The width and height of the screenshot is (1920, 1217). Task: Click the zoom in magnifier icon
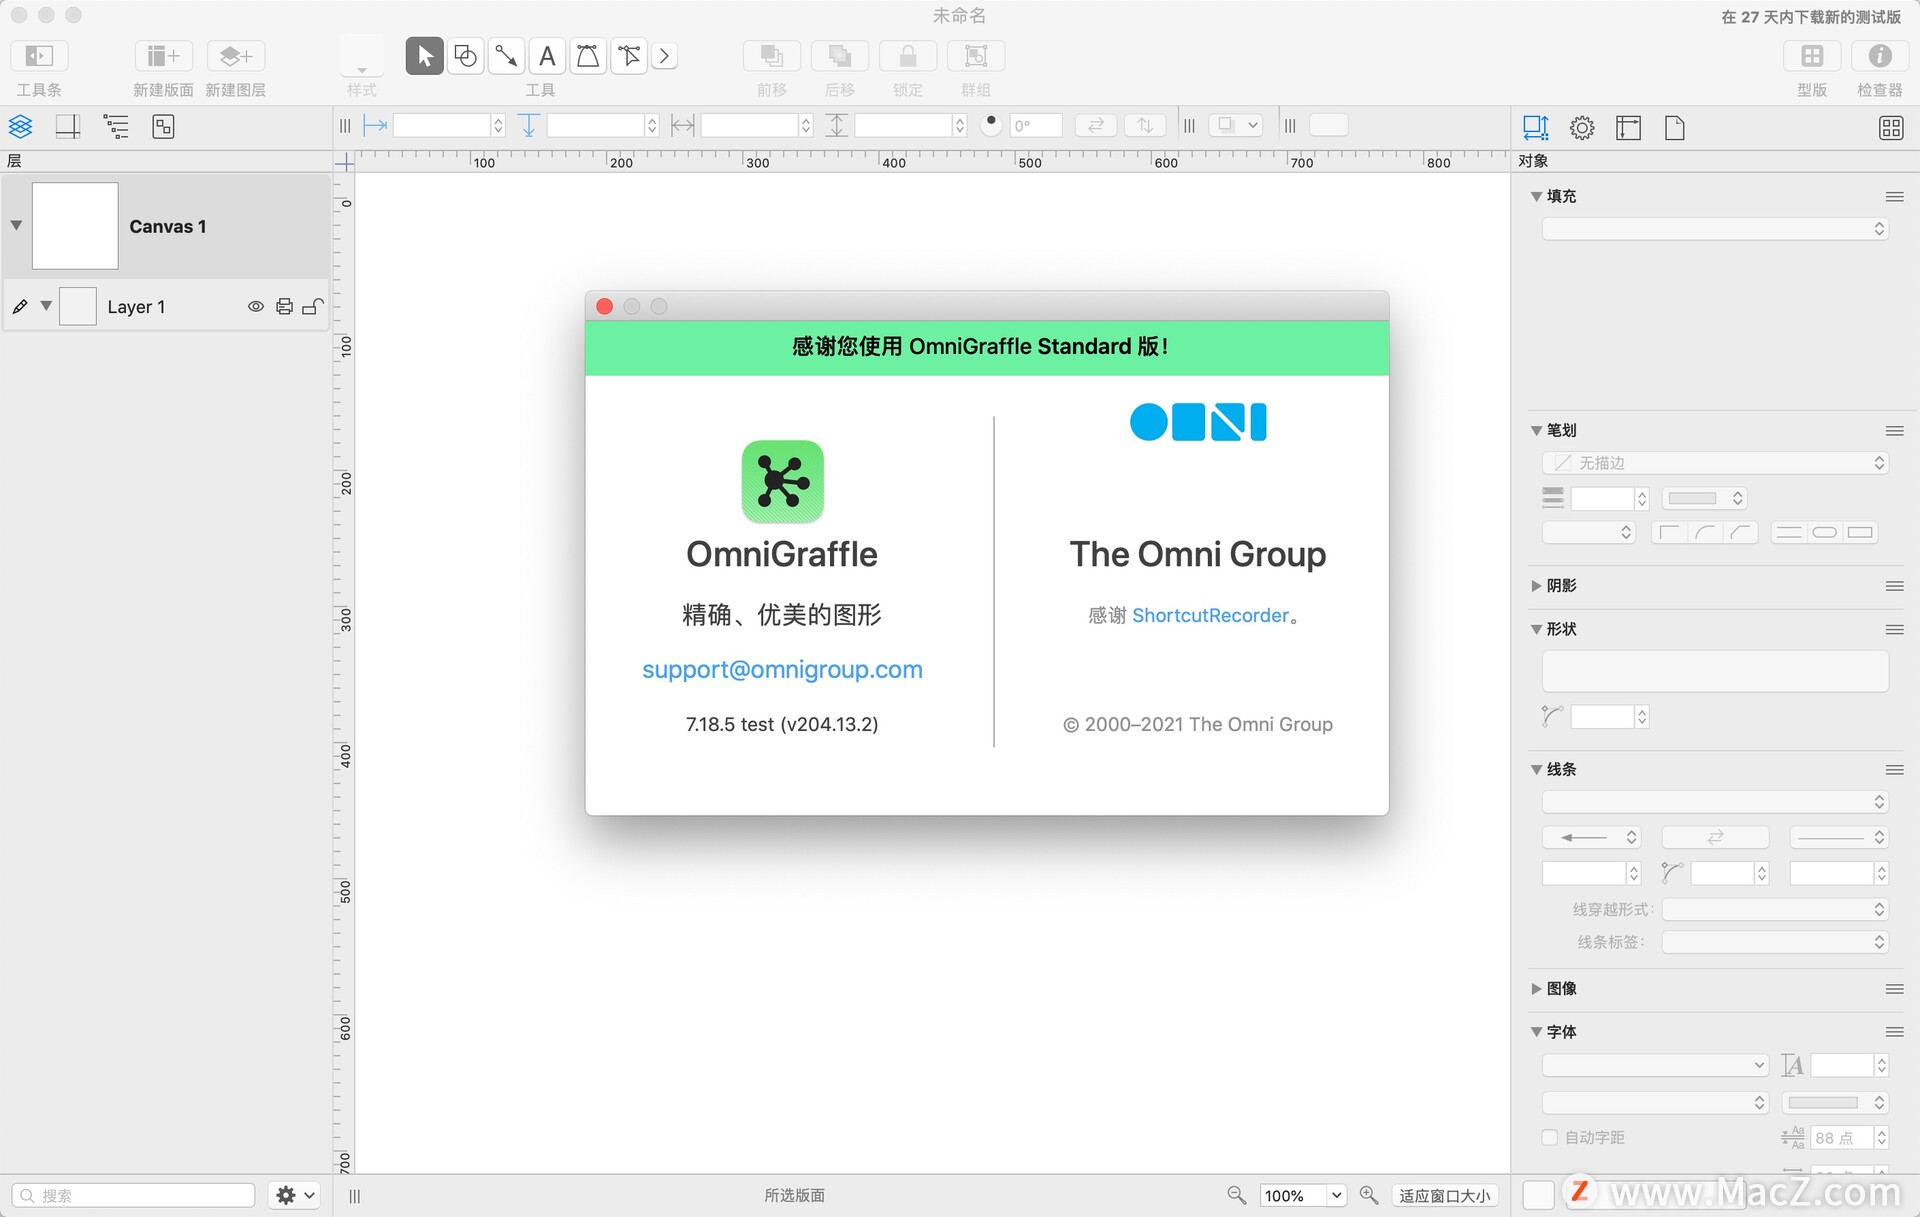pyautogui.click(x=1369, y=1195)
